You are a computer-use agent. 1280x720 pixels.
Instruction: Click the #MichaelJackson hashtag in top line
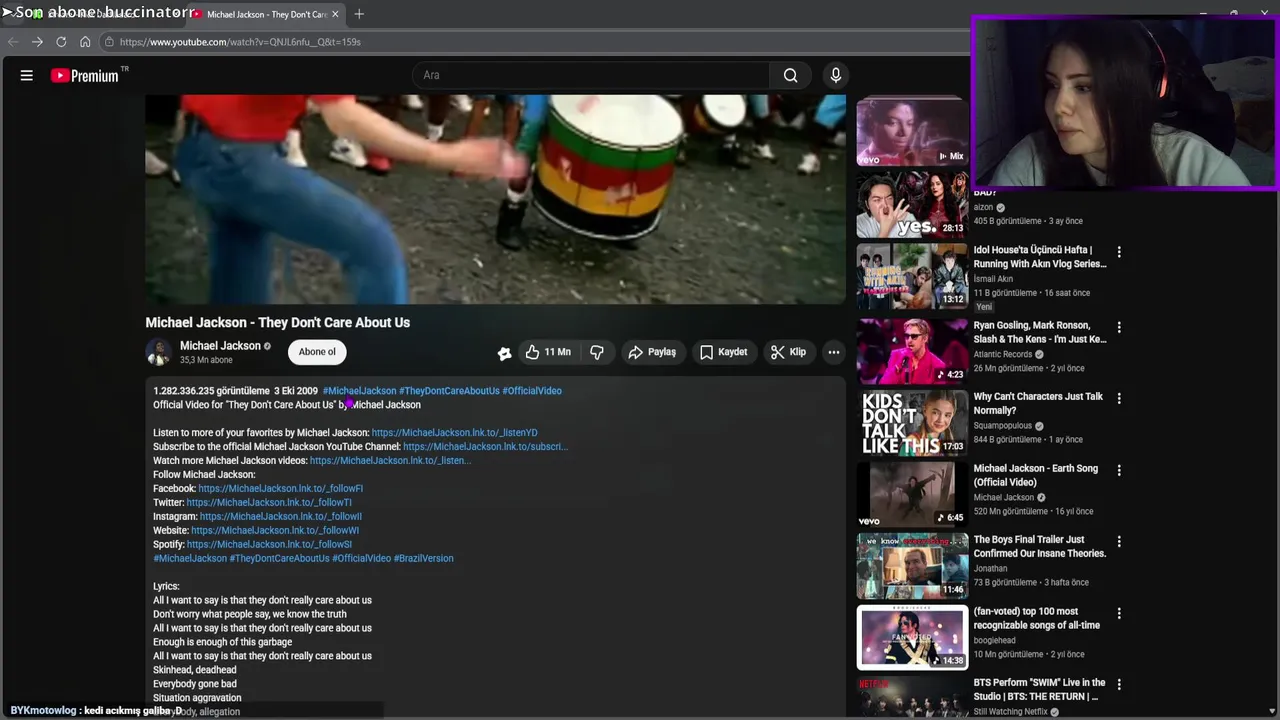pos(360,391)
